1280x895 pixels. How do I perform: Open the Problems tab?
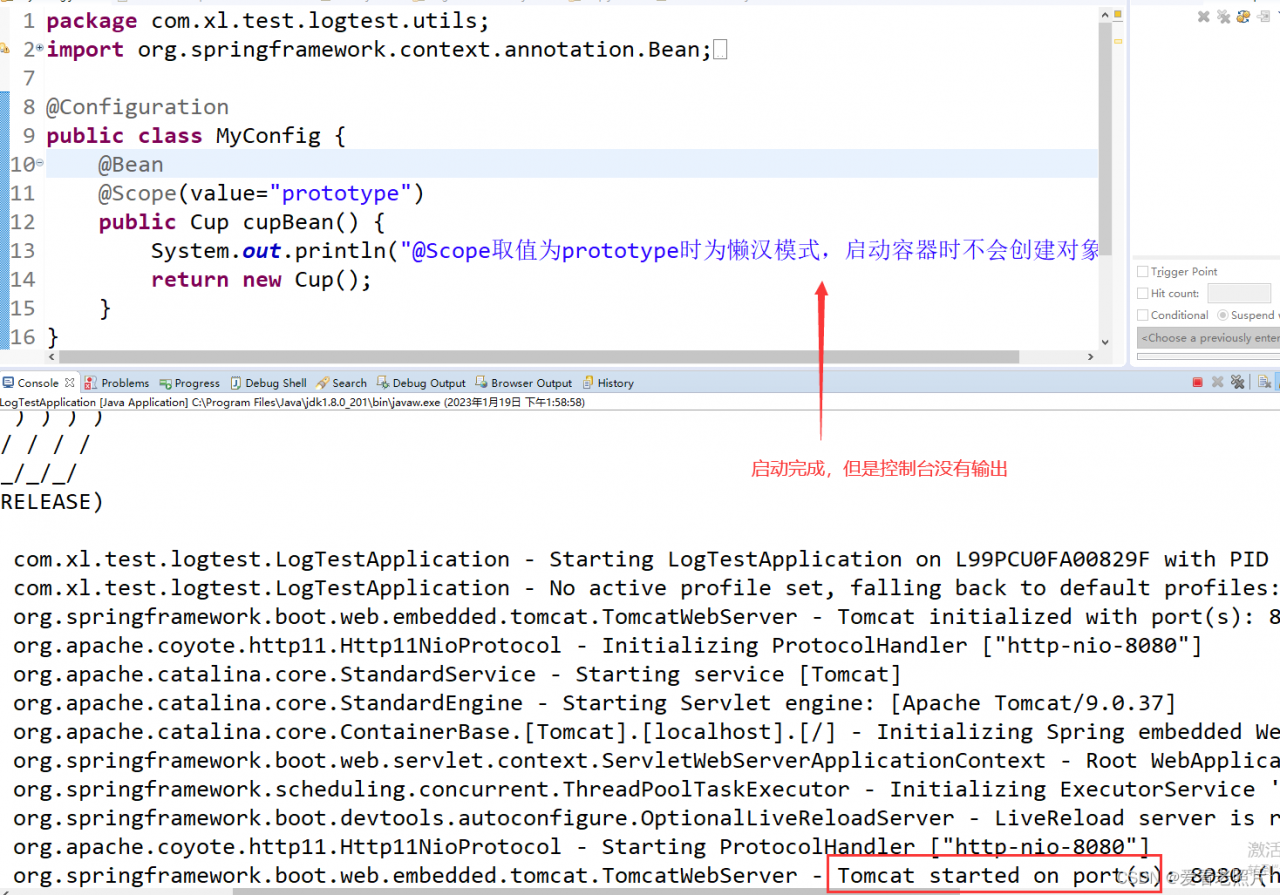(x=117, y=383)
